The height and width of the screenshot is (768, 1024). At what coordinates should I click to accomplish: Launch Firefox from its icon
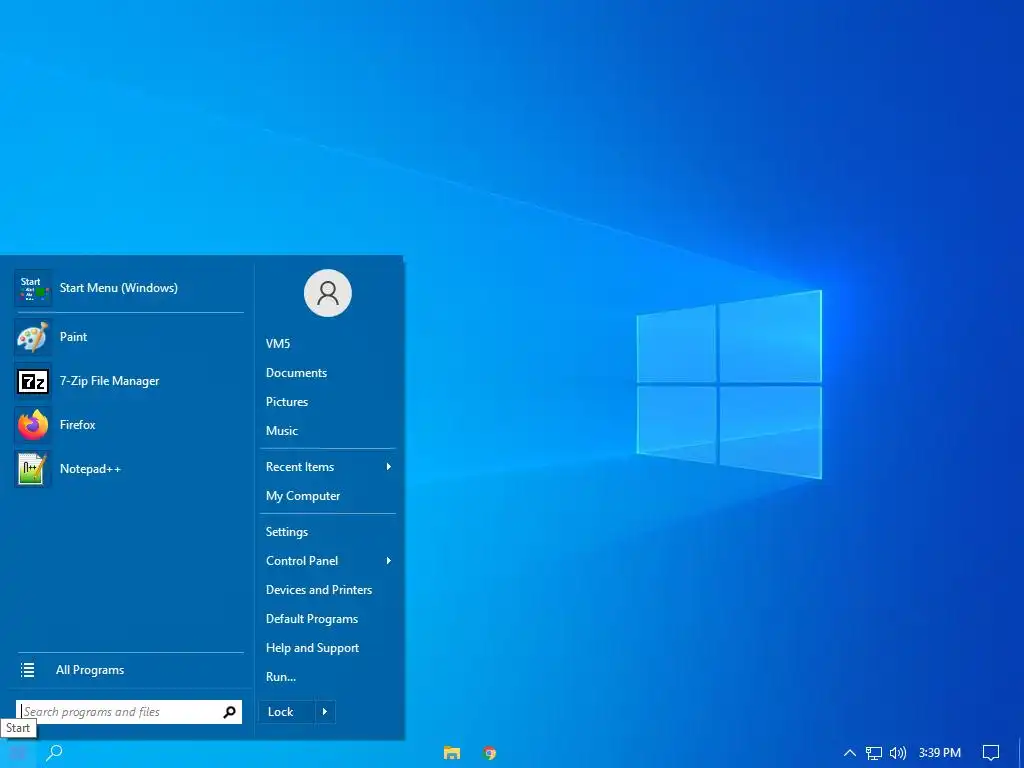(x=33, y=425)
